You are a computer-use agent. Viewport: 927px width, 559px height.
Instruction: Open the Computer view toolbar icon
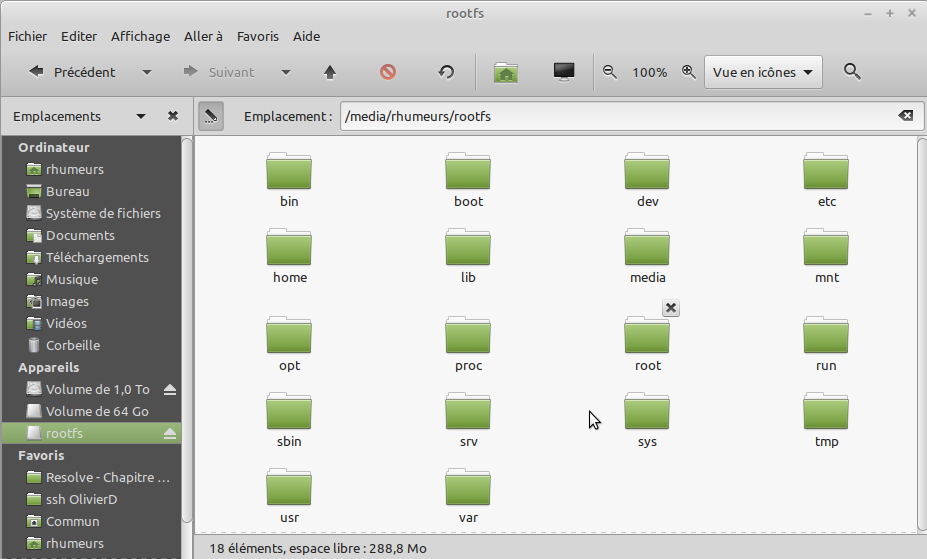pyautogui.click(x=564, y=72)
